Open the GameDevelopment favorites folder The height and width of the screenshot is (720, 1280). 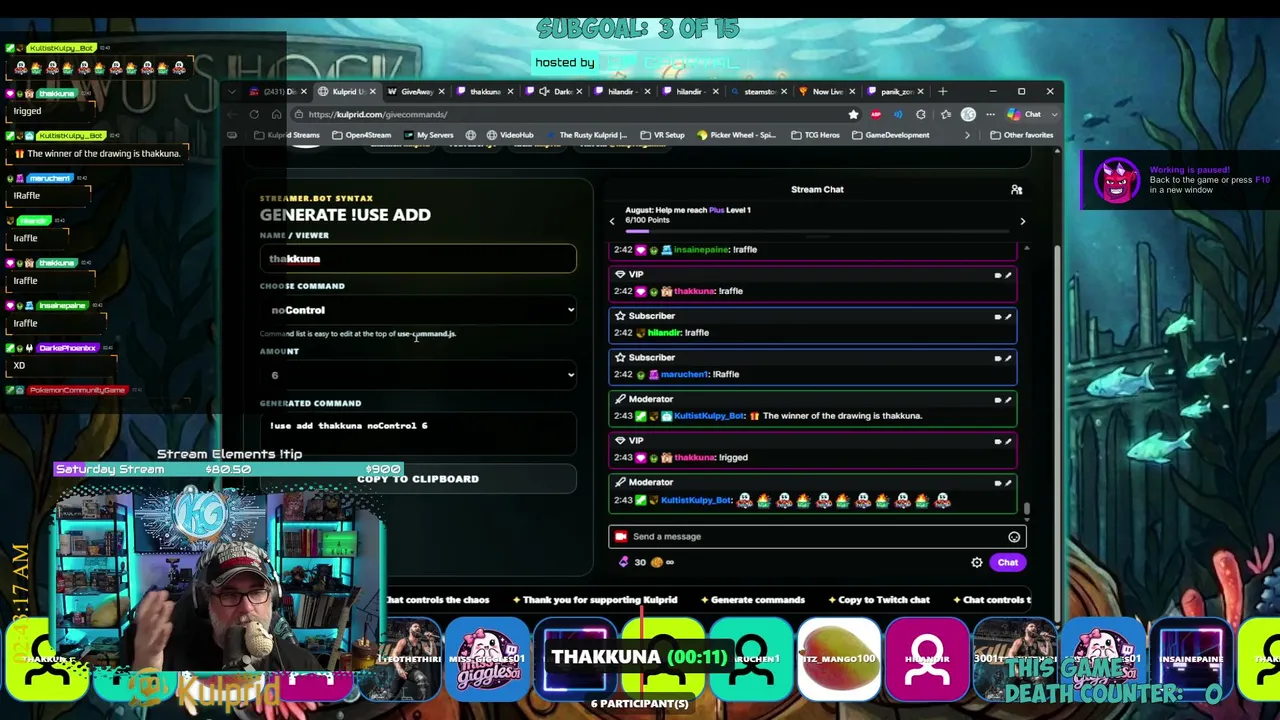coord(891,135)
